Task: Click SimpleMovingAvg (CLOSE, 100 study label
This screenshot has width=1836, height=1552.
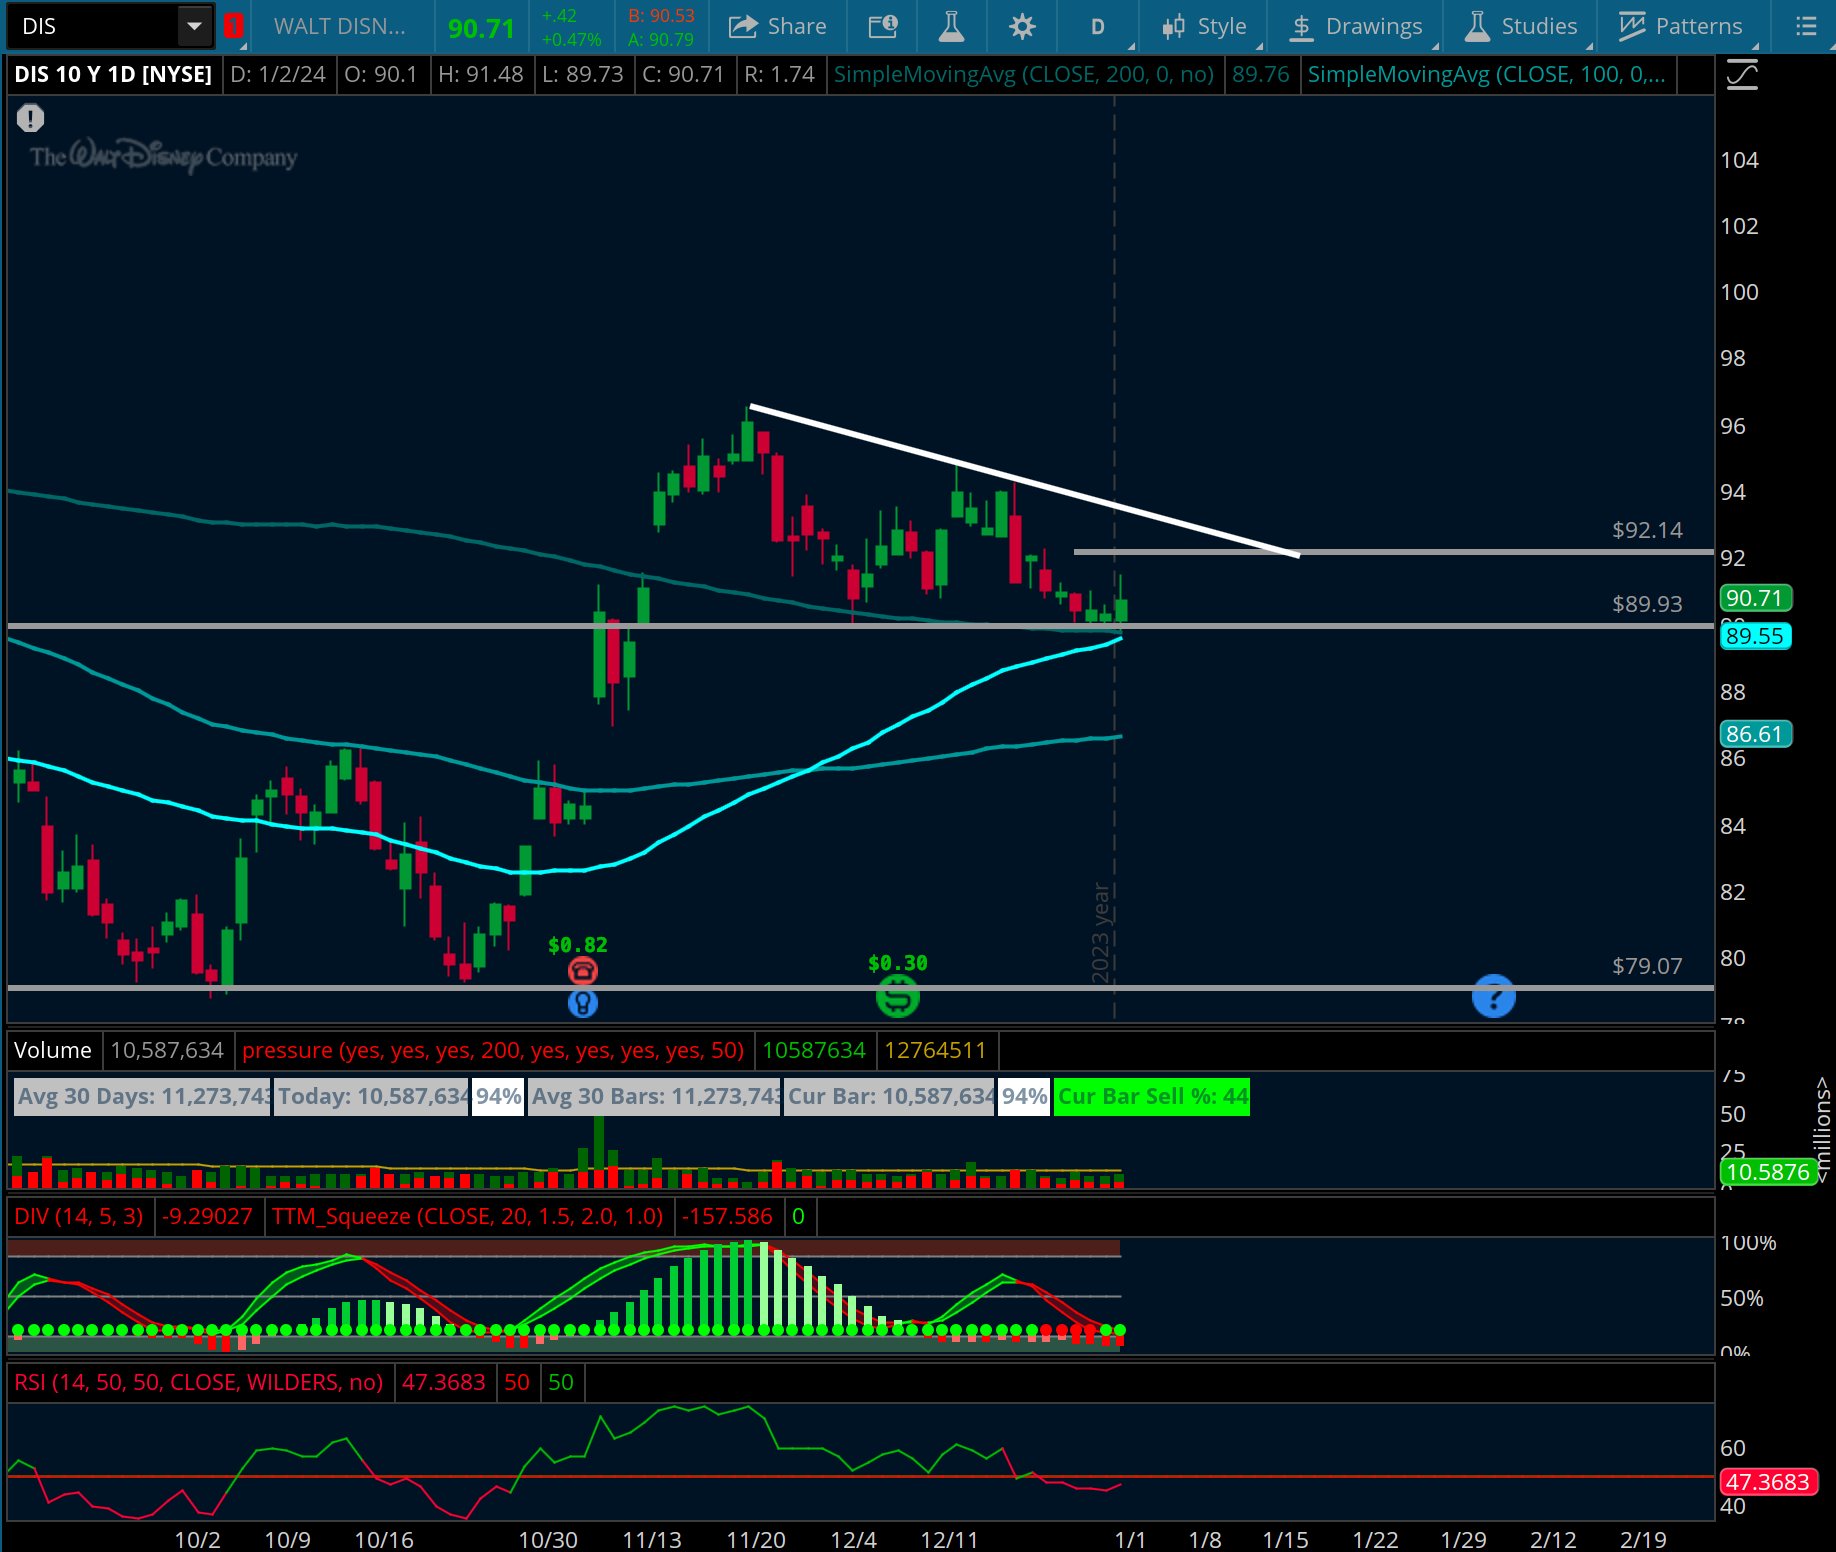Action: click(1486, 75)
